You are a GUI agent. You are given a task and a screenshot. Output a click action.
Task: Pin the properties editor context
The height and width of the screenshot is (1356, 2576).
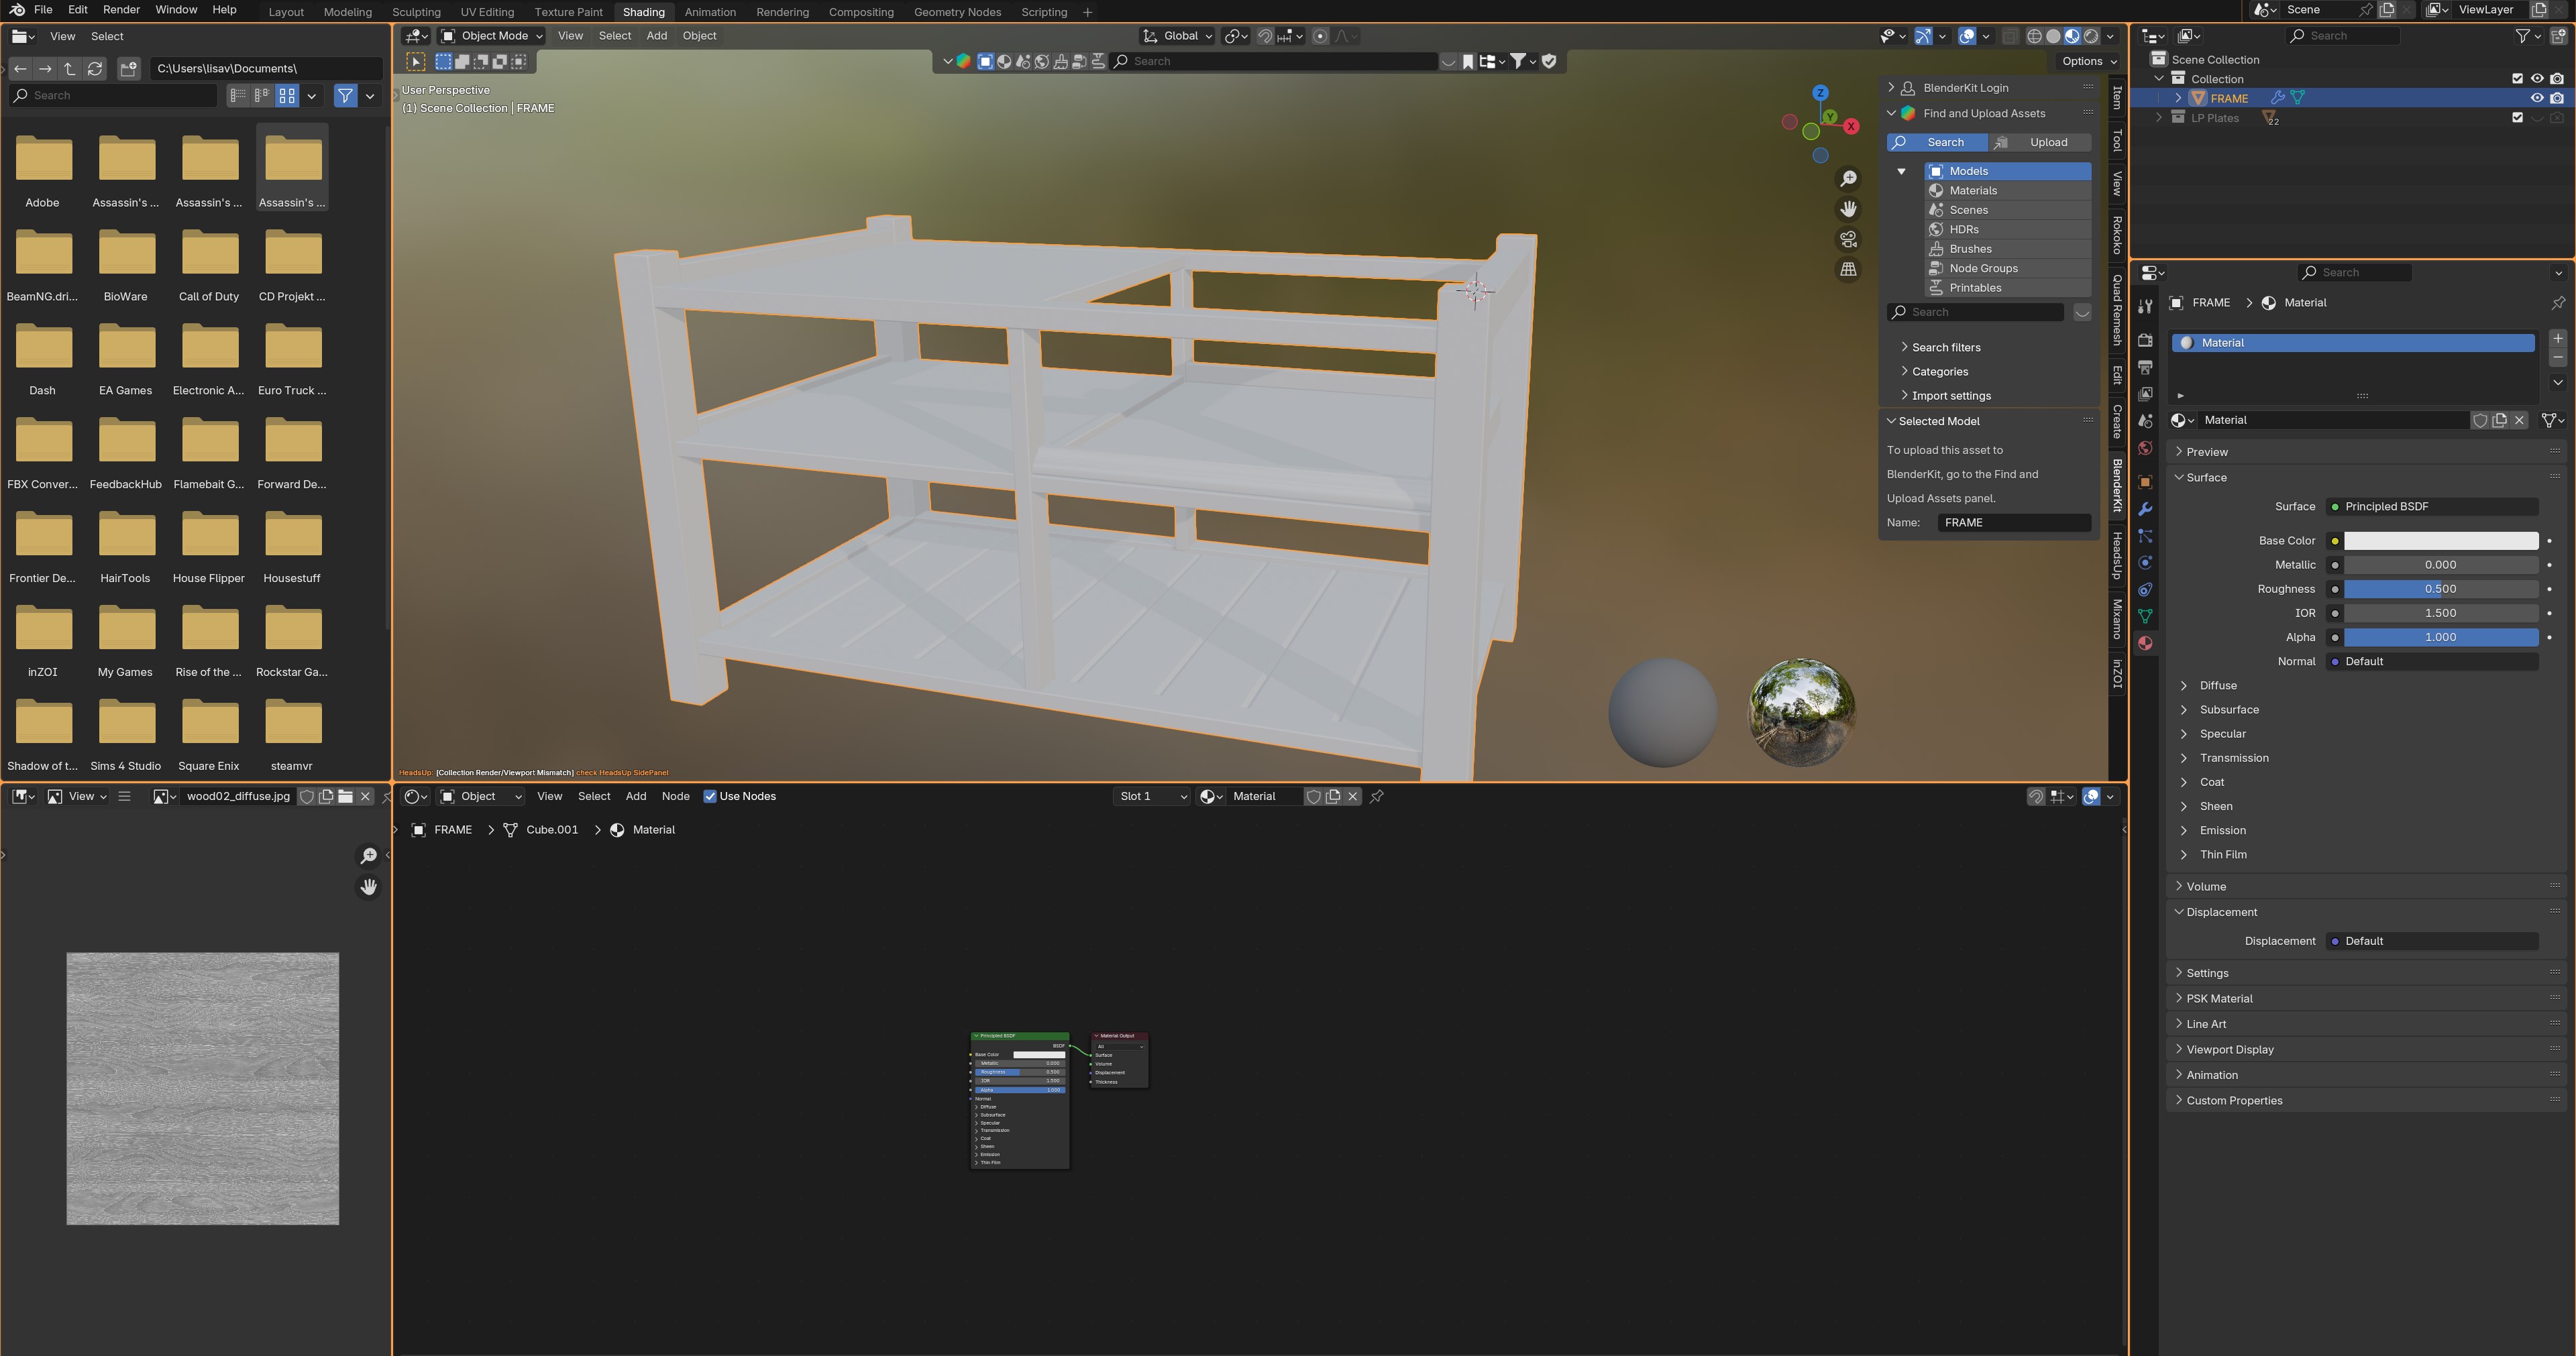[2558, 303]
